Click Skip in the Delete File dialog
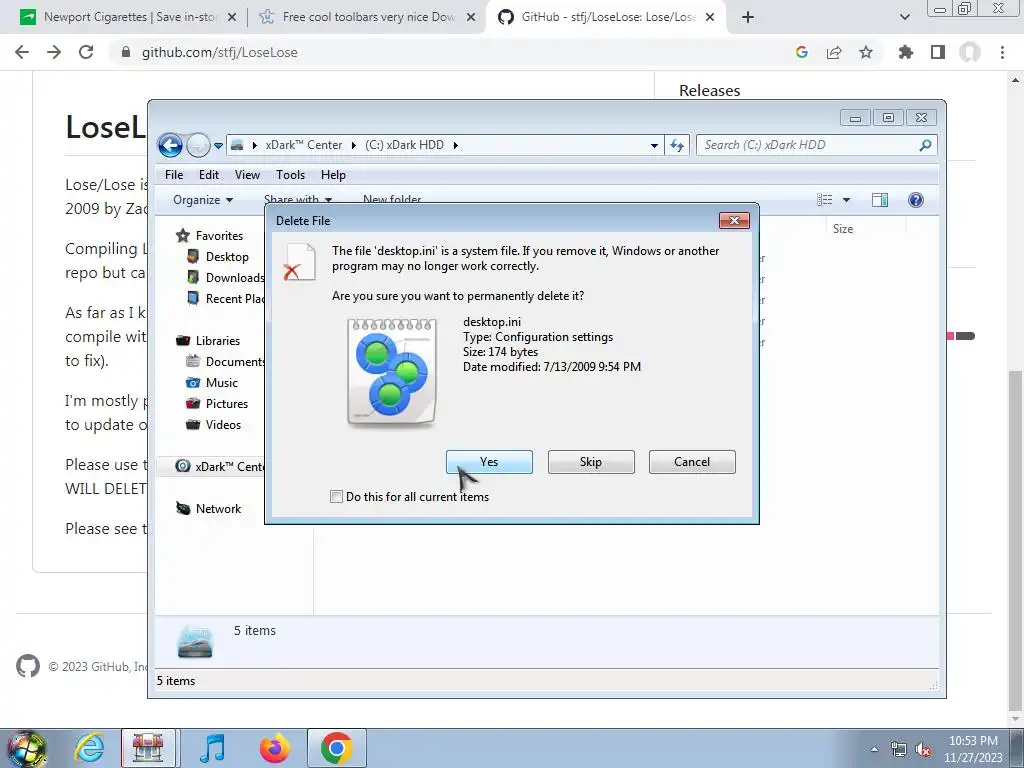The image size is (1024, 768). point(591,462)
